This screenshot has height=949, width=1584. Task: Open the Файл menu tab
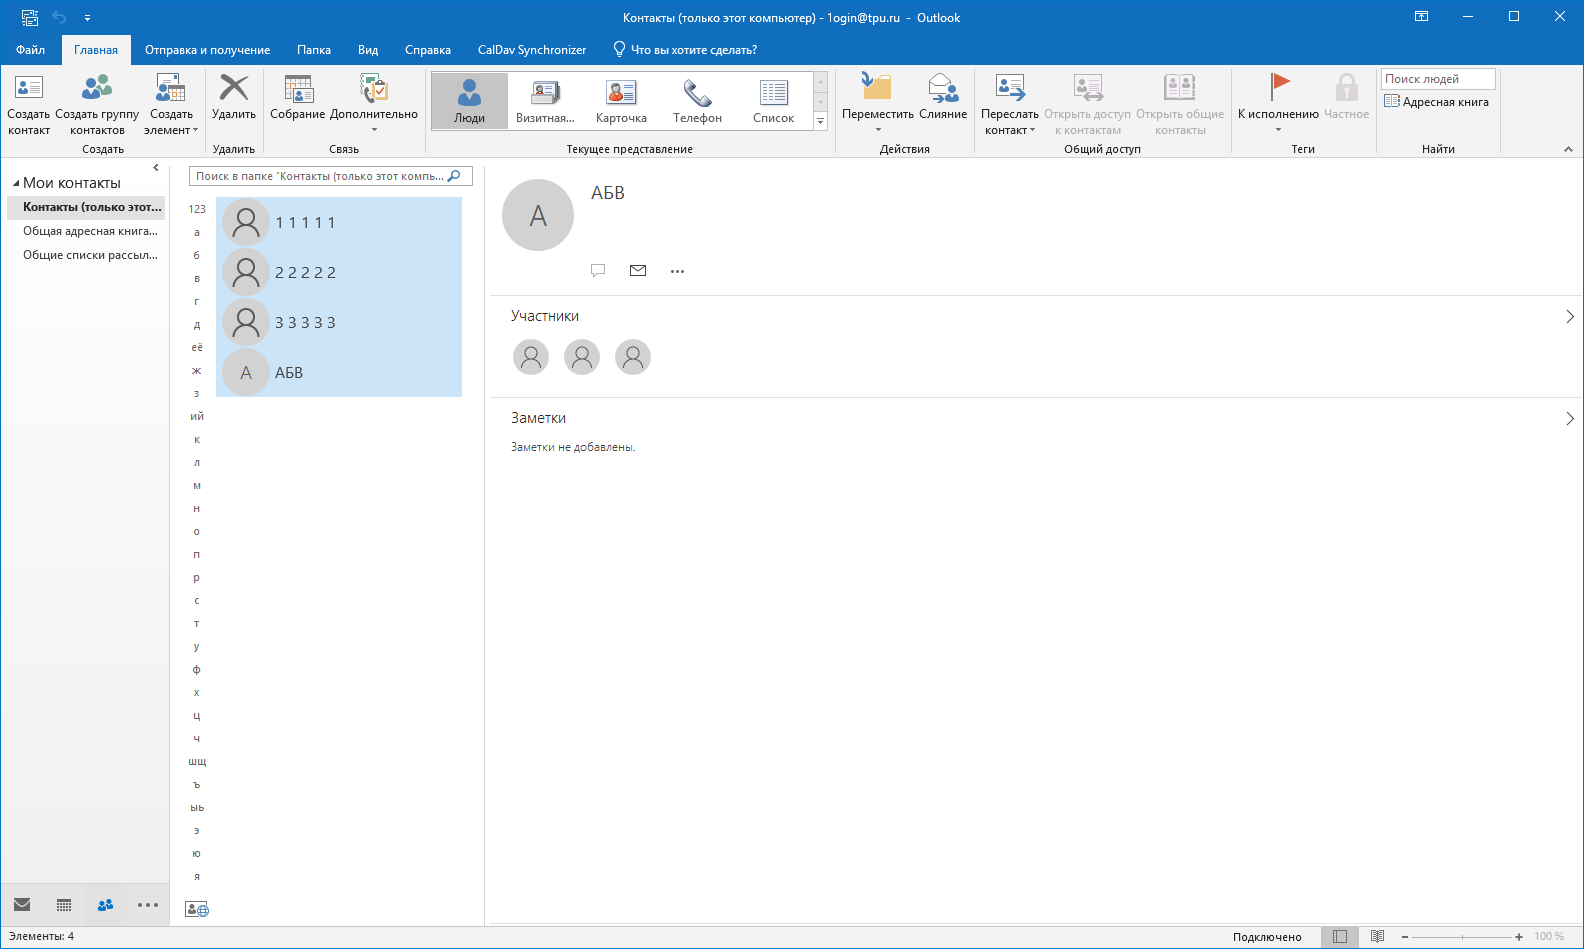[x=30, y=50]
